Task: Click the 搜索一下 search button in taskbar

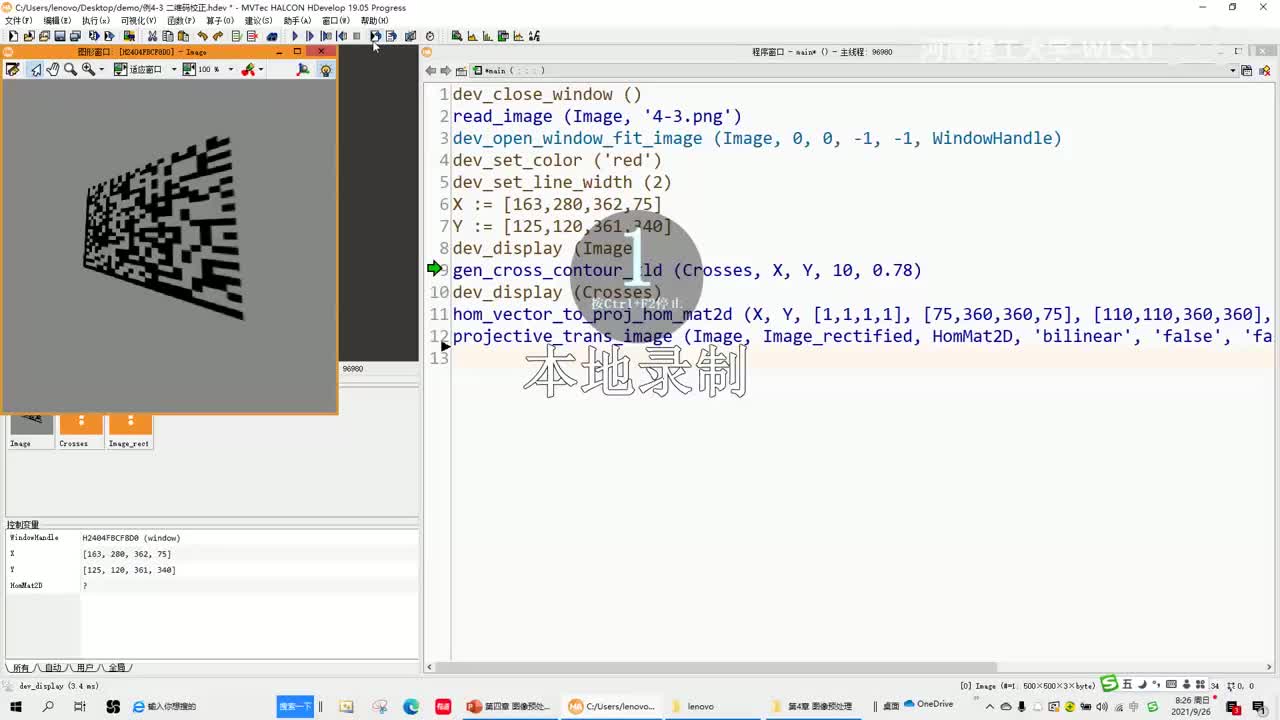Action: pyautogui.click(x=295, y=706)
